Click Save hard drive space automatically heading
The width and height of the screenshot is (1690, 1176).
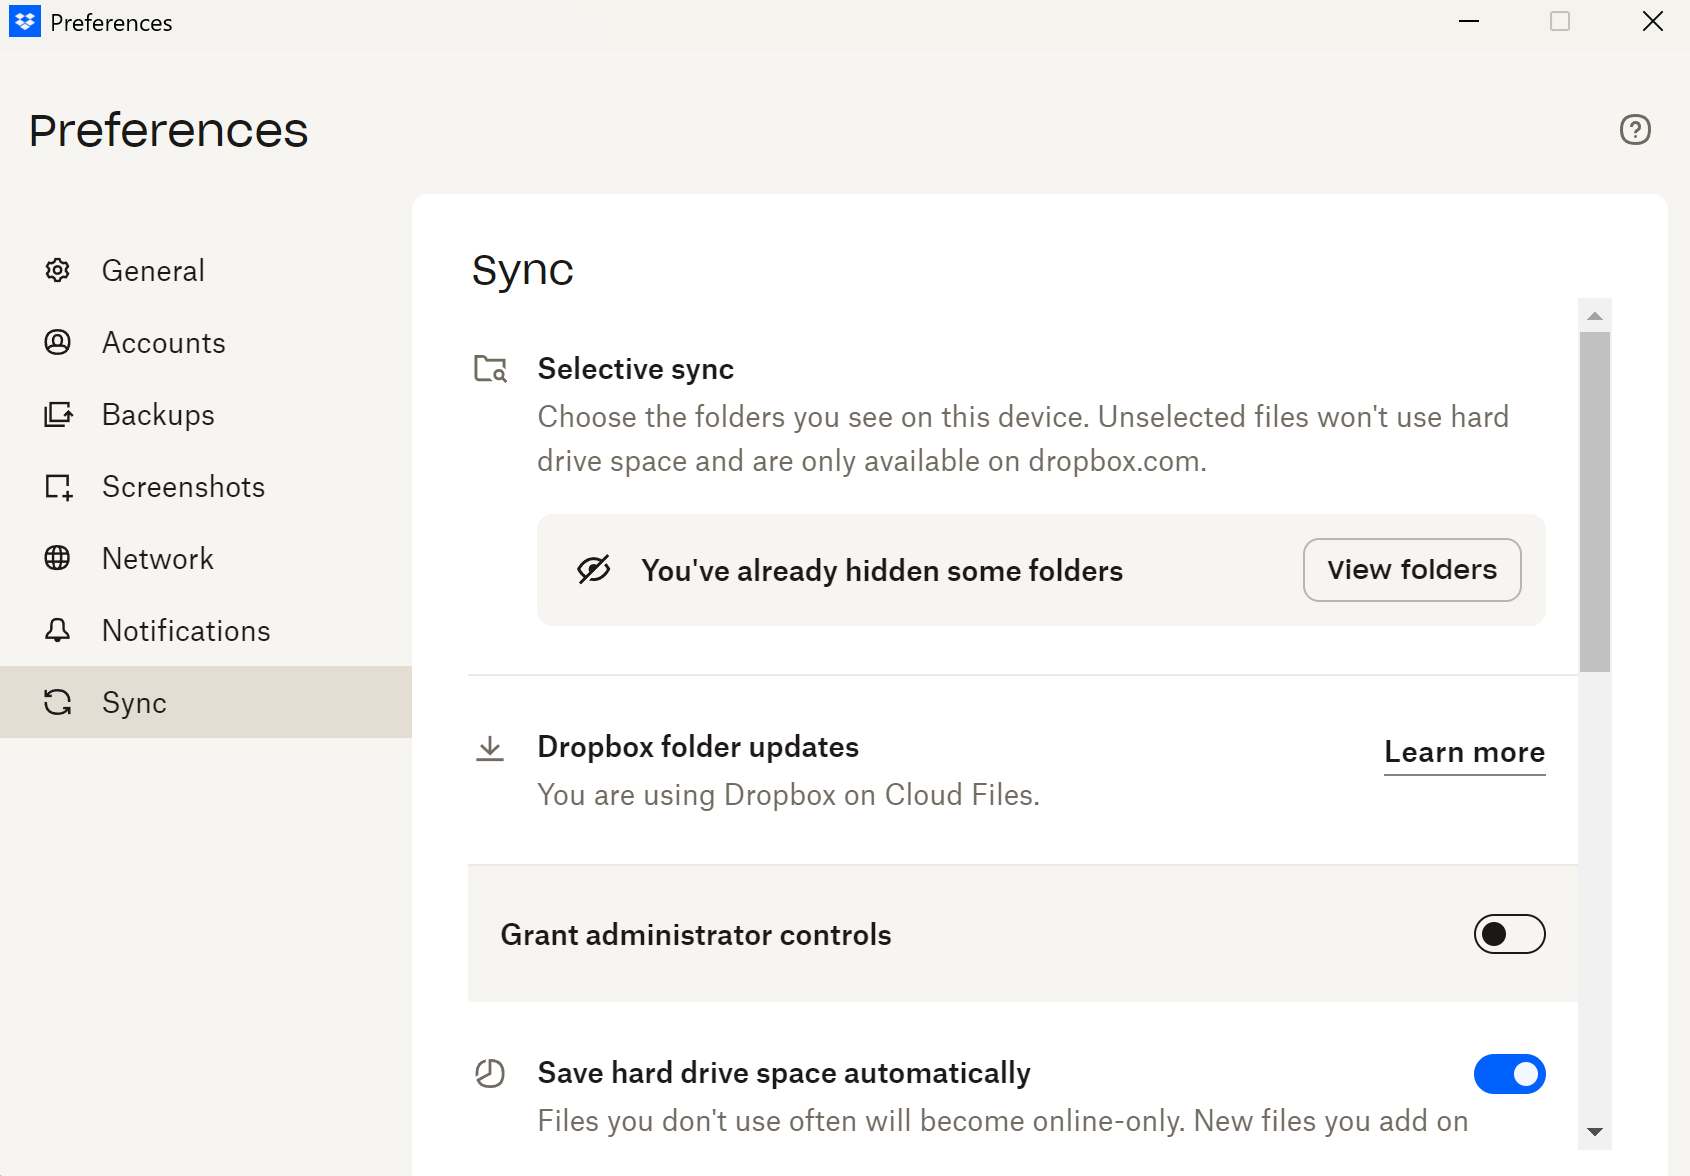[x=784, y=1073]
